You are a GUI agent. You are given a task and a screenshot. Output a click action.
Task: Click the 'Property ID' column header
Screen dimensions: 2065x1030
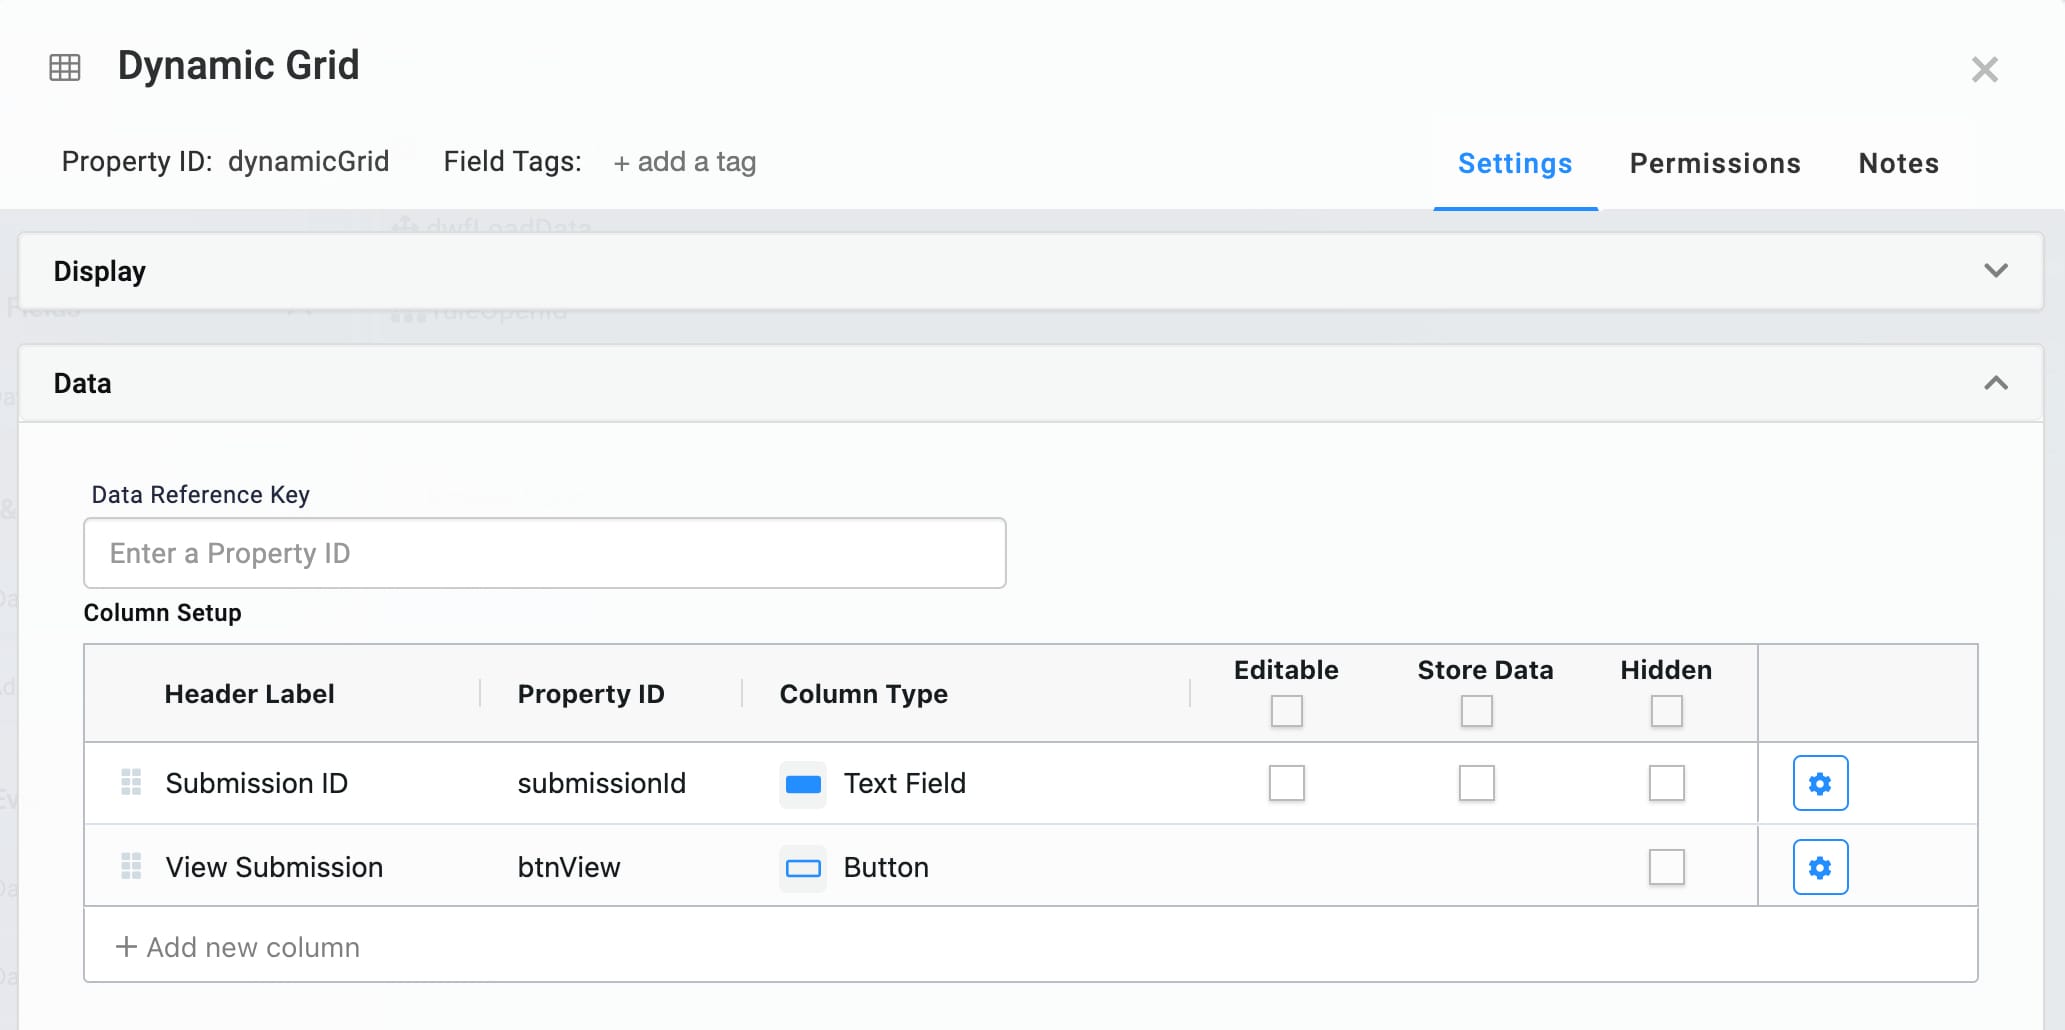[x=591, y=694]
